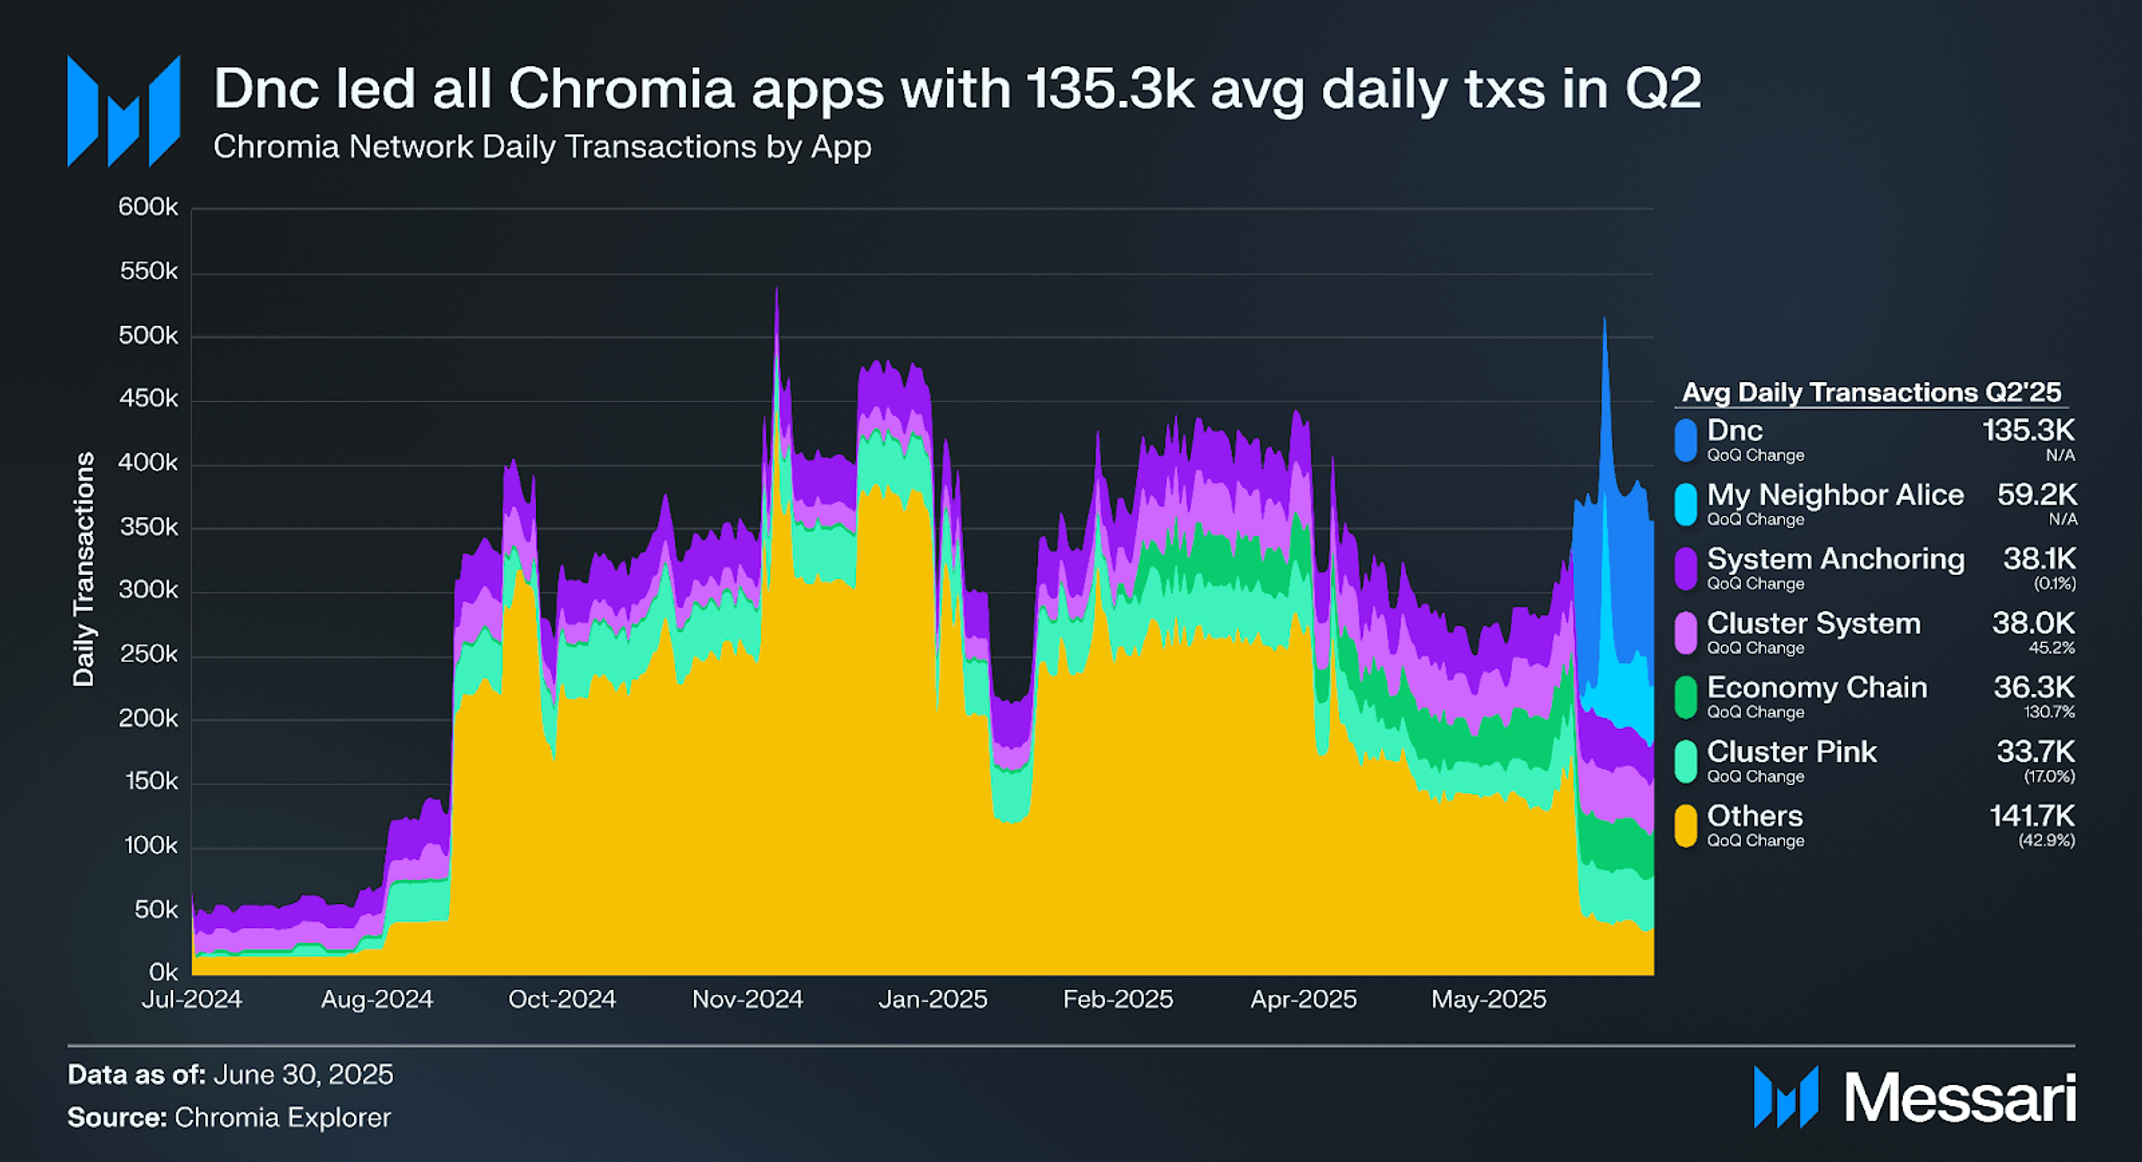Viewport: 2142px width, 1162px height.
Task: Click the Messari logo at bottom-right
Action: tap(1914, 1097)
